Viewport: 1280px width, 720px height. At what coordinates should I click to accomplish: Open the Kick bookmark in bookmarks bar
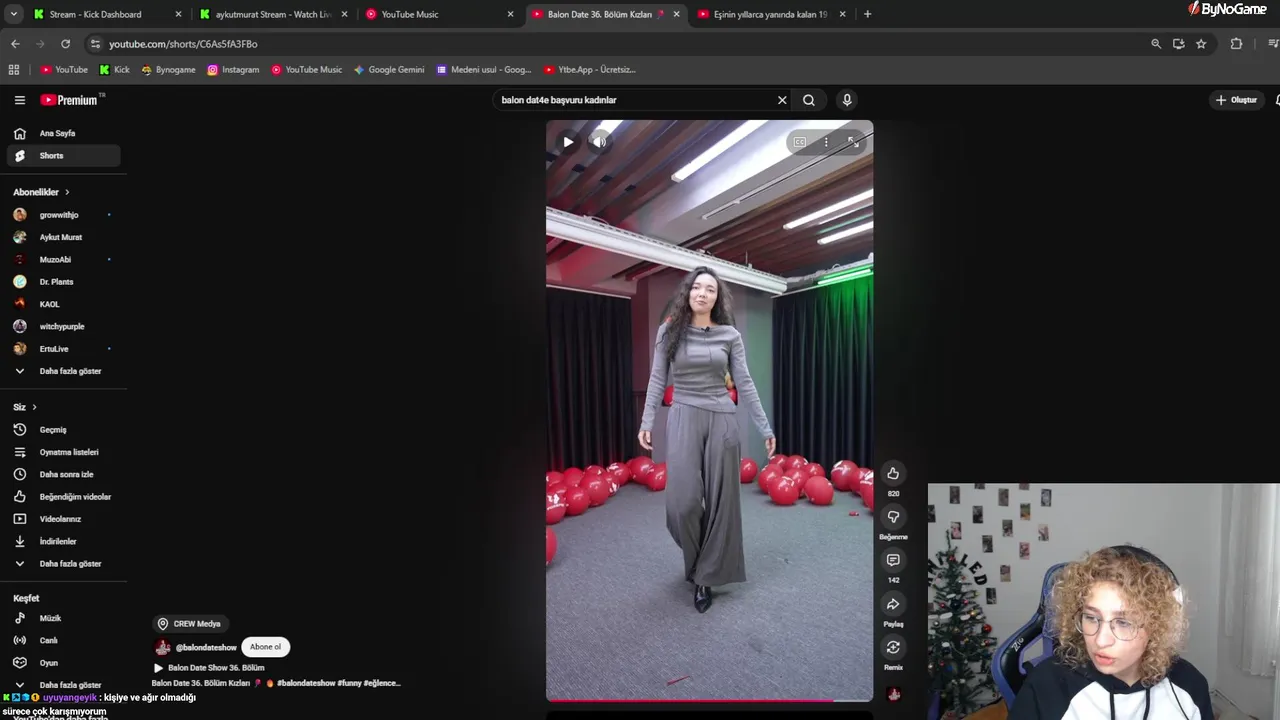(x=115, y=70)
